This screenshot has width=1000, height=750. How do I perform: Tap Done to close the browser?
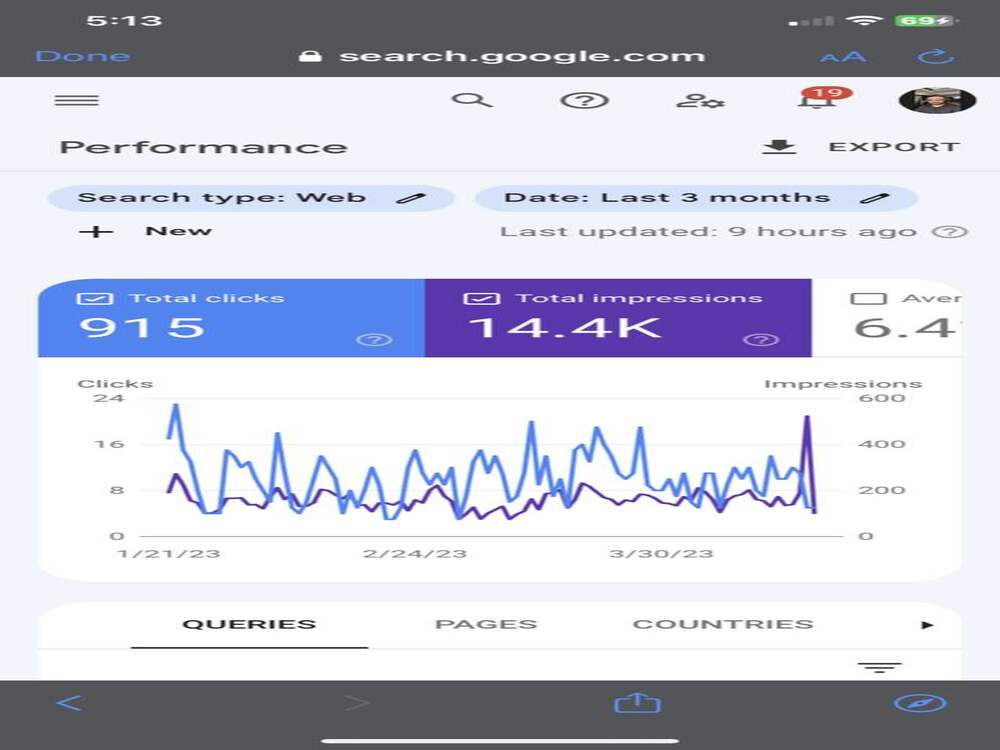83,56
